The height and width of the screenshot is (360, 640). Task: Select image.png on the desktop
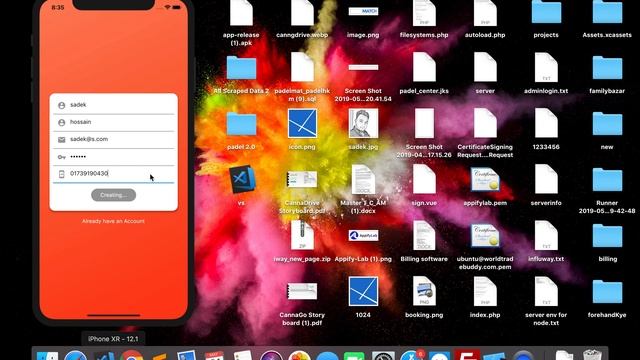point(363,11)
